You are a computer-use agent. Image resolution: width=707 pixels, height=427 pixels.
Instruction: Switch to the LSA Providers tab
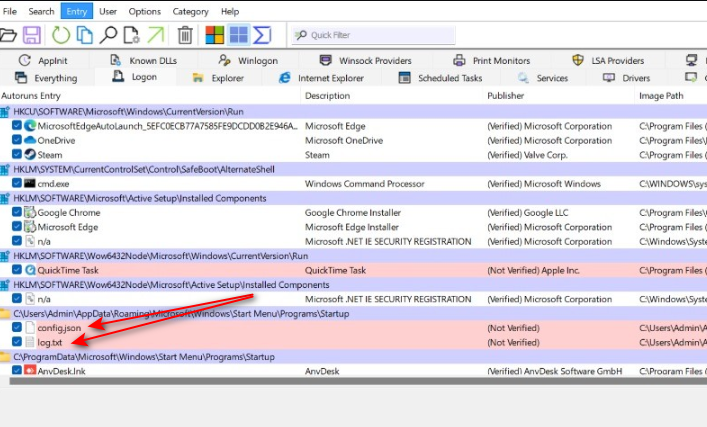coord(608,60)
